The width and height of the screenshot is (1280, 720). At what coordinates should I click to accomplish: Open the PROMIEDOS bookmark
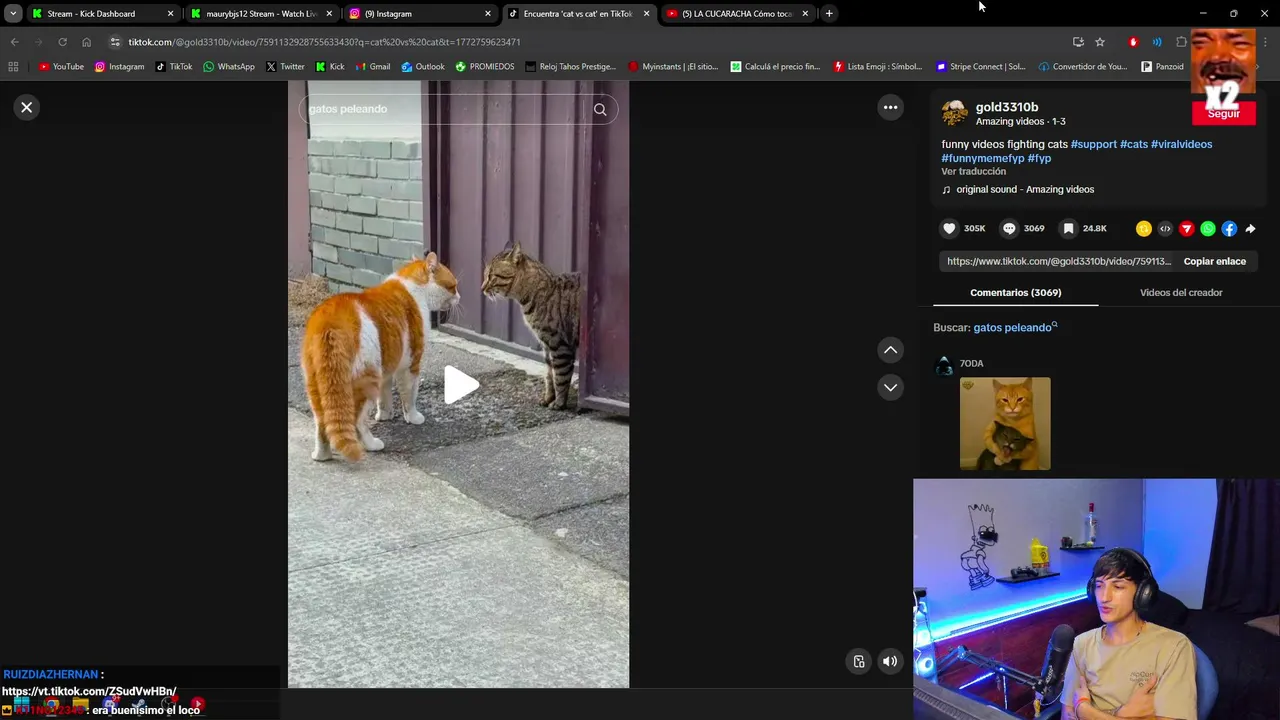coord(484,67)
